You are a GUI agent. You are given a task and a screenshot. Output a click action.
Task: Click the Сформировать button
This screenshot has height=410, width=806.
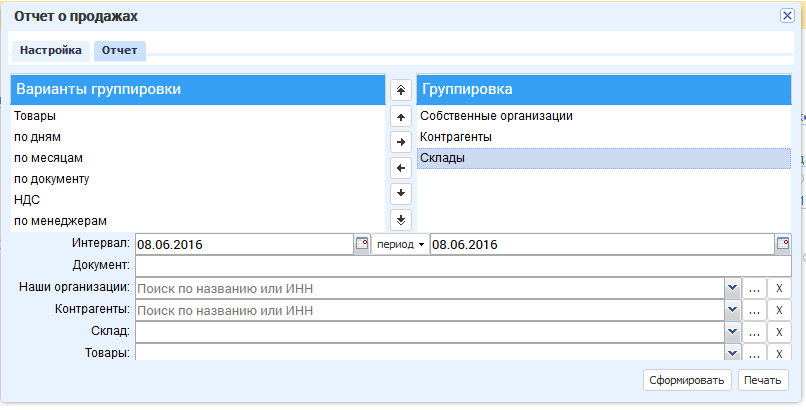pyautogui.click(x=687, y=380)
